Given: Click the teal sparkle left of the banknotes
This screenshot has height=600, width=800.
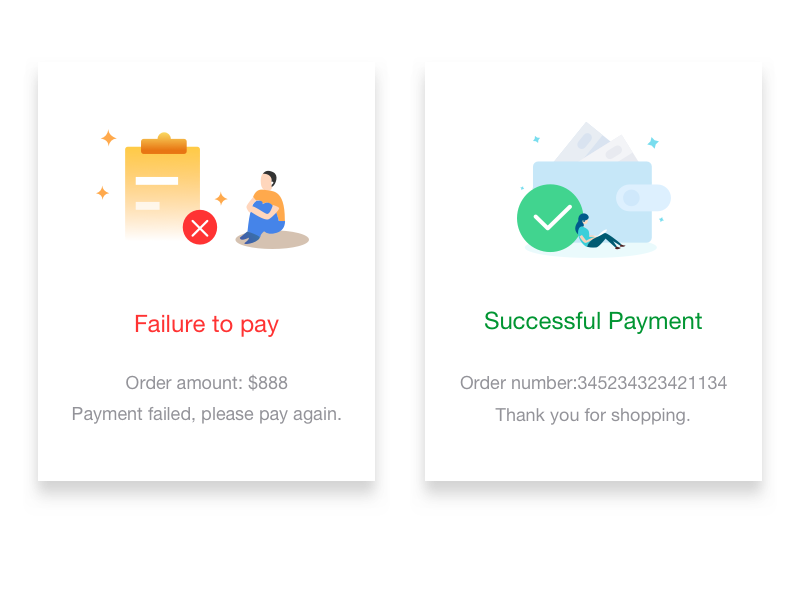Looking at the screenshot, I should pyautogui.click(x=536, y=139).
